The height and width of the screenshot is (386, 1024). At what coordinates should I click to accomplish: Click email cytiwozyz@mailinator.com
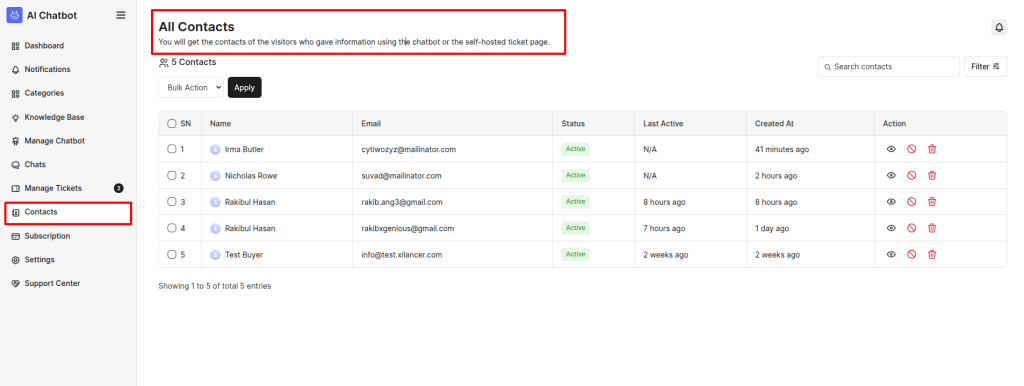coord(408,150)
